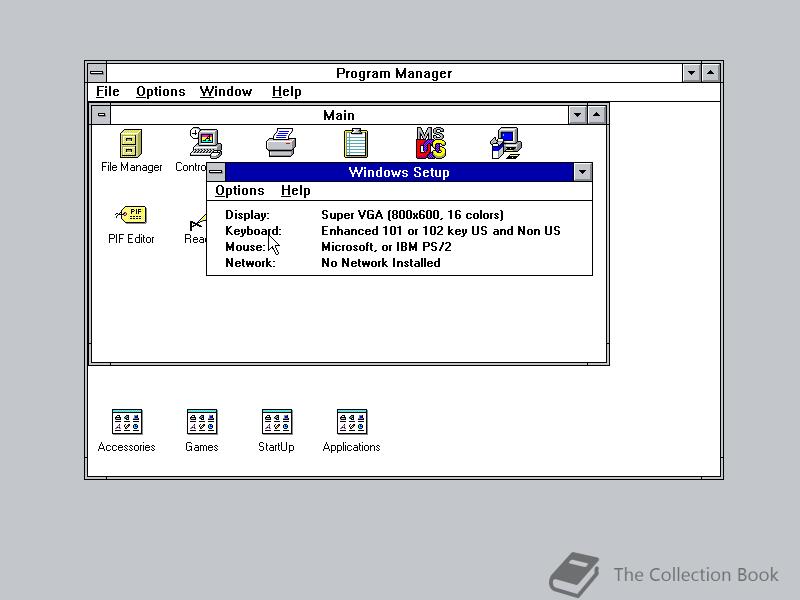Open the Help menu in Windows Setup
This screenshot has height=600, width=800.
295,190
